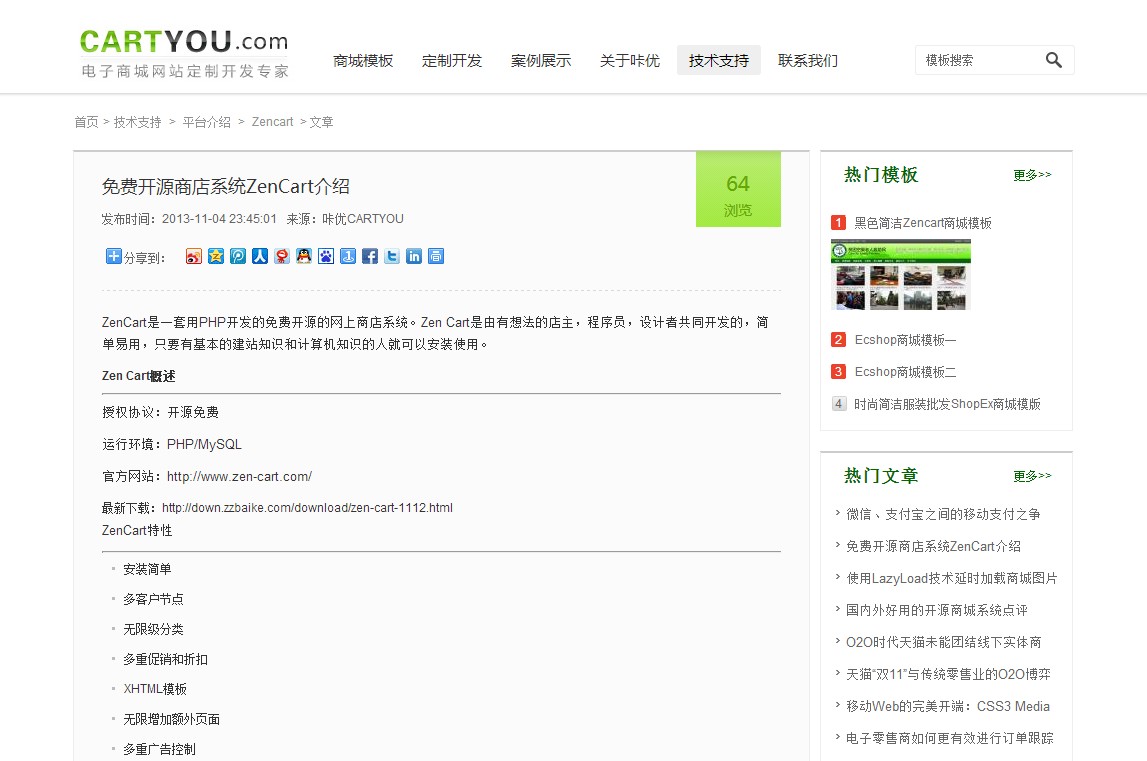Screen dimensions: 1147x761
Task: Click list item 安装简单
Action: click(147, 569)
